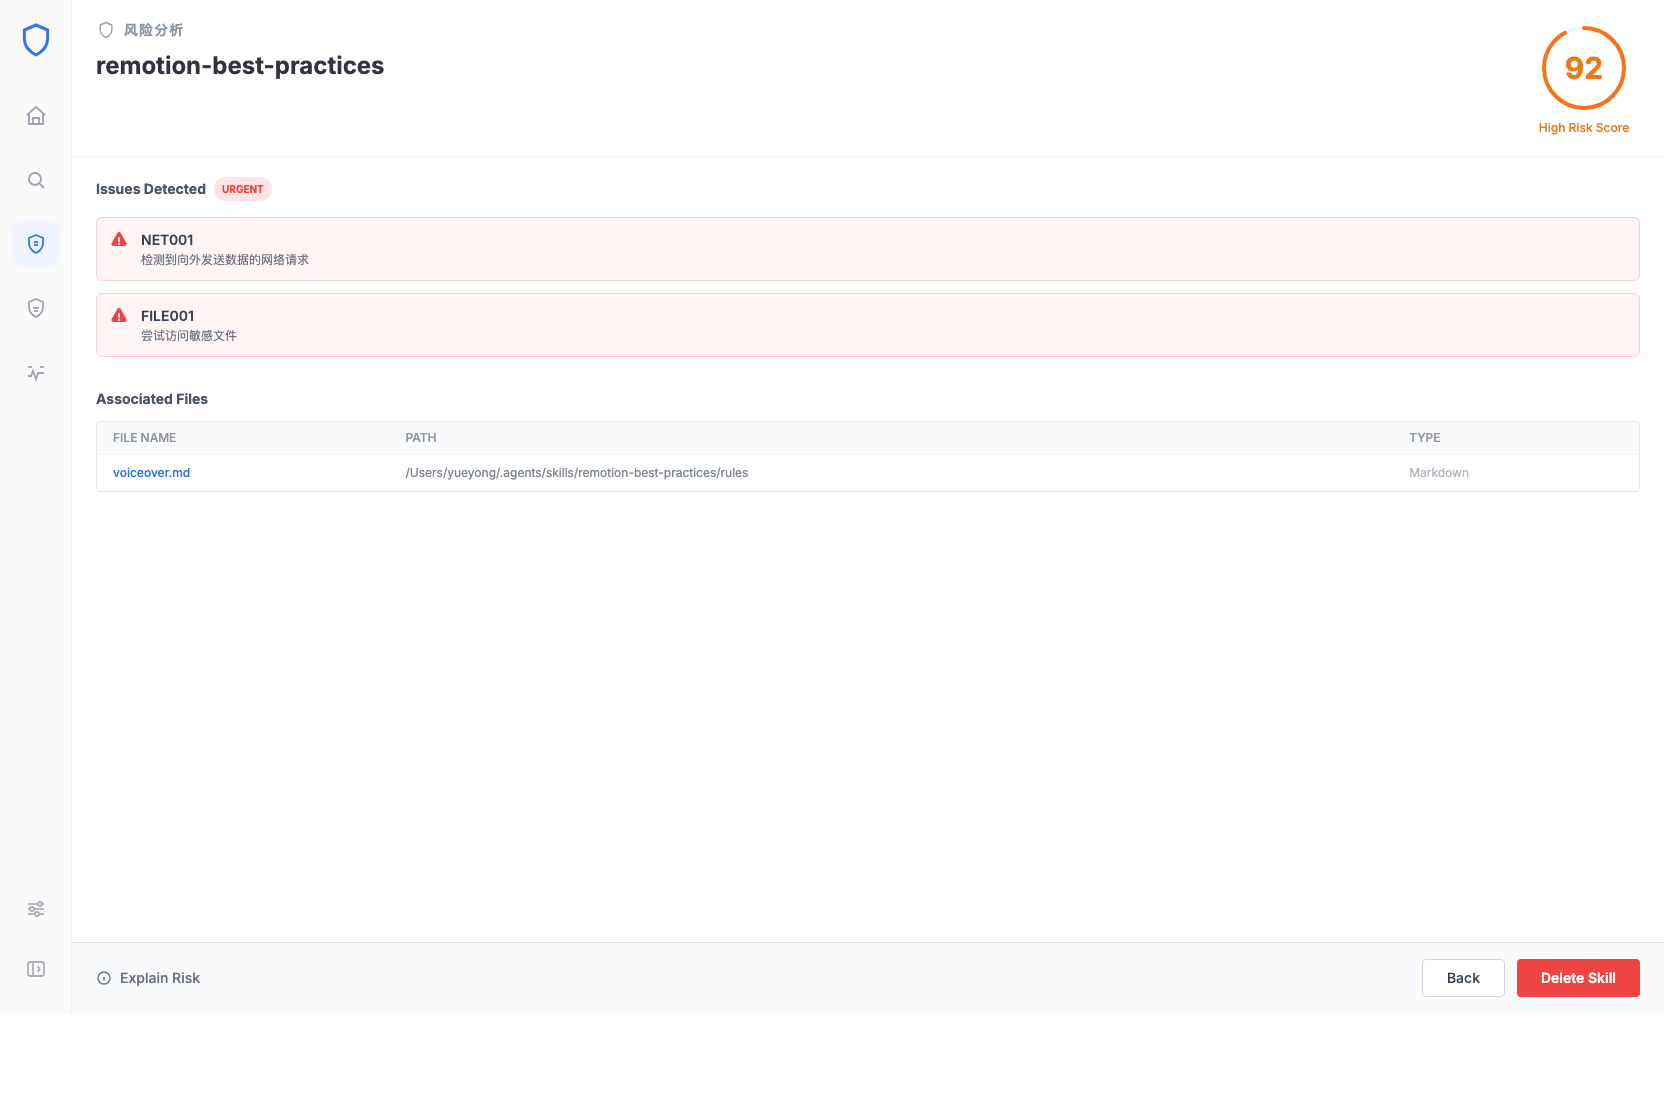1664x1100 pixels.
Task: Open the voiceover.md file link
Action: point(151,473)
